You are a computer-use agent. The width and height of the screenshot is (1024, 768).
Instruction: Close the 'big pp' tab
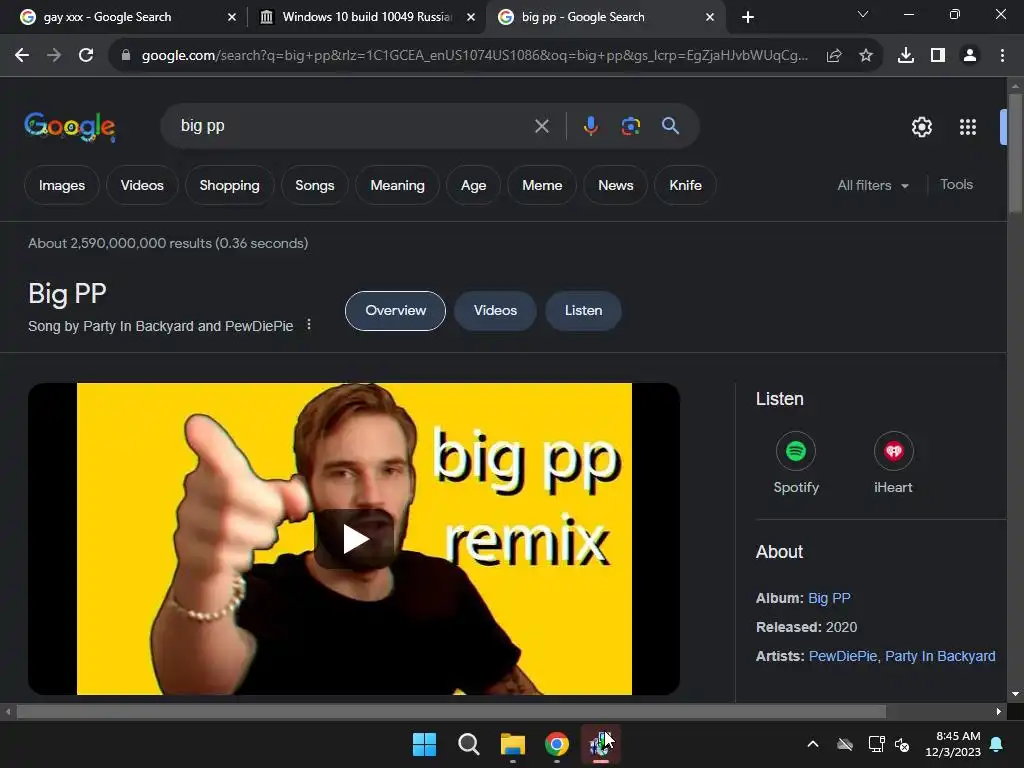click(710, 17)
